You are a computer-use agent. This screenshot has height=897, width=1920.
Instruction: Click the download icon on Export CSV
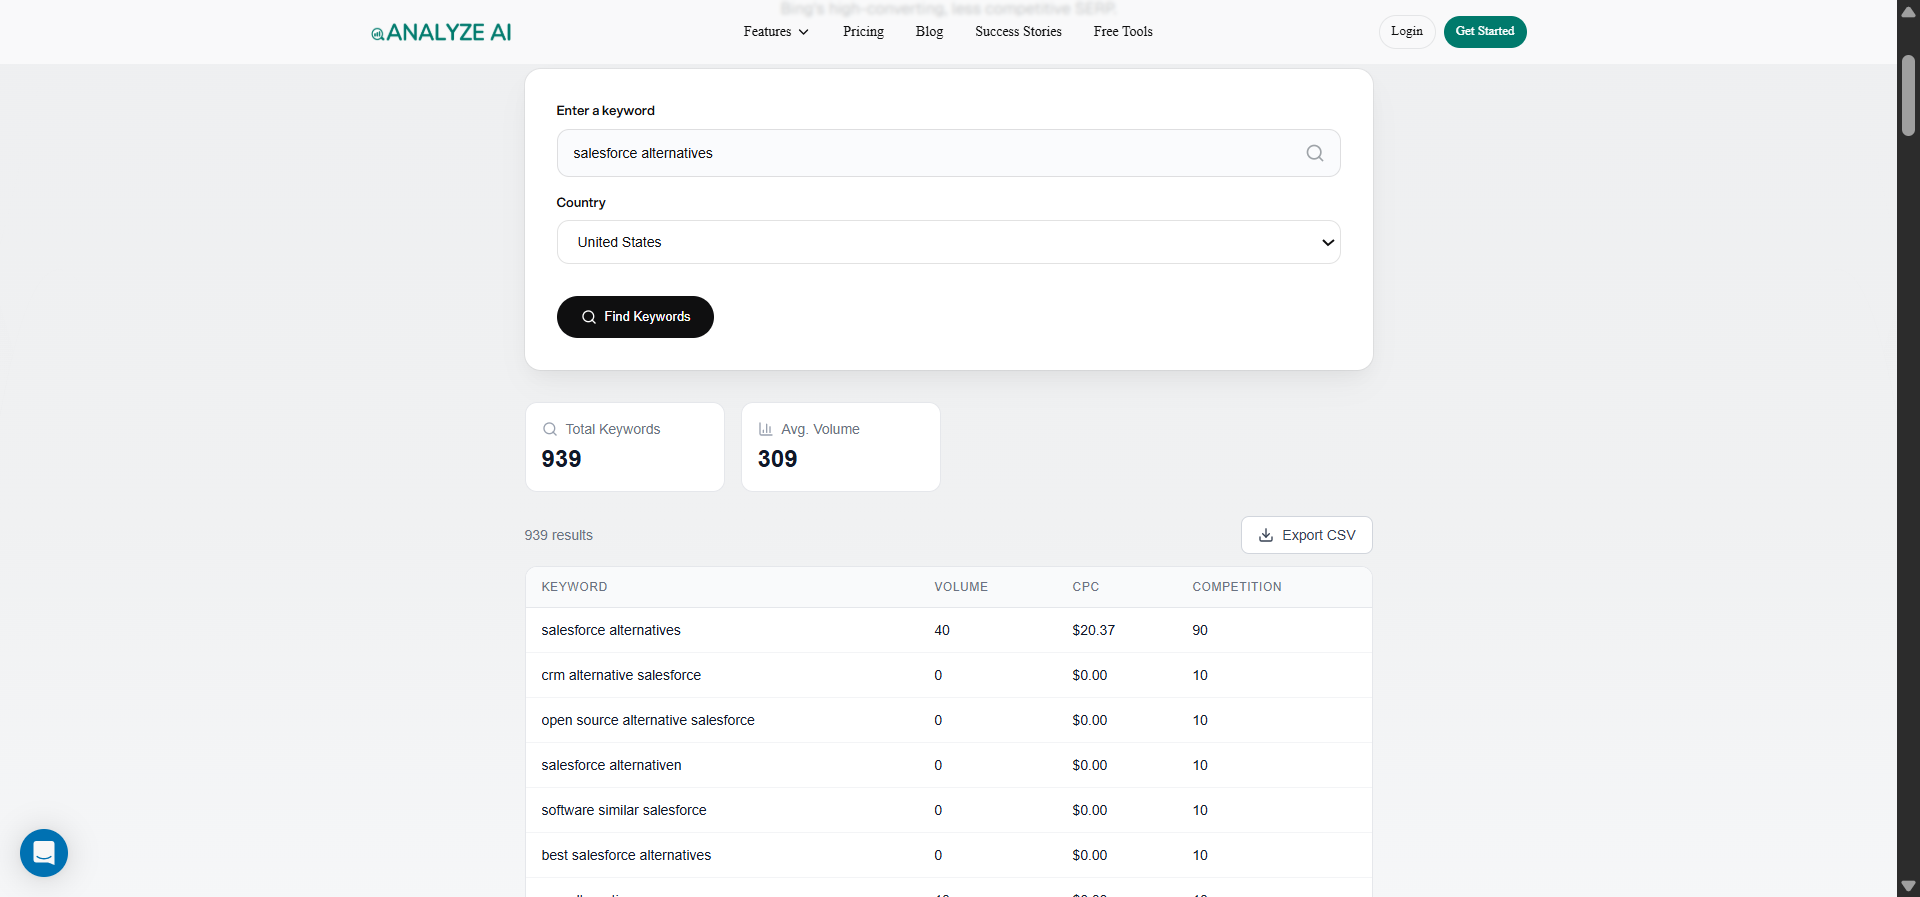[x=1266, y=535]
